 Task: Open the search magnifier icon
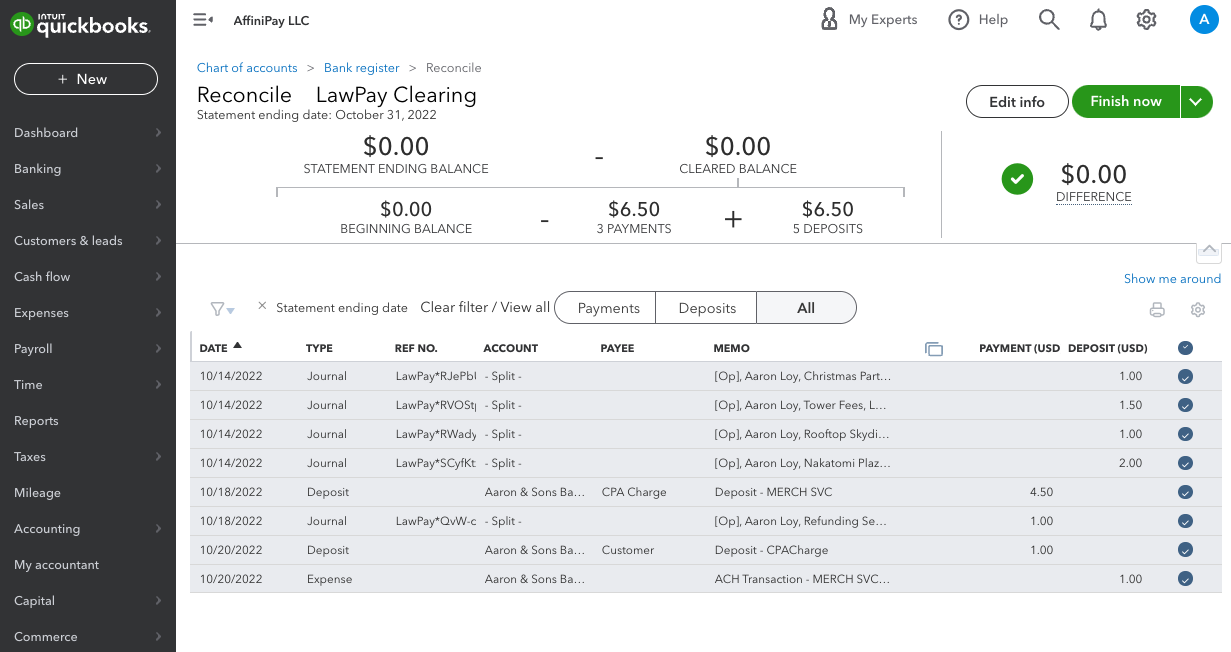click(x=1048, y=20)
